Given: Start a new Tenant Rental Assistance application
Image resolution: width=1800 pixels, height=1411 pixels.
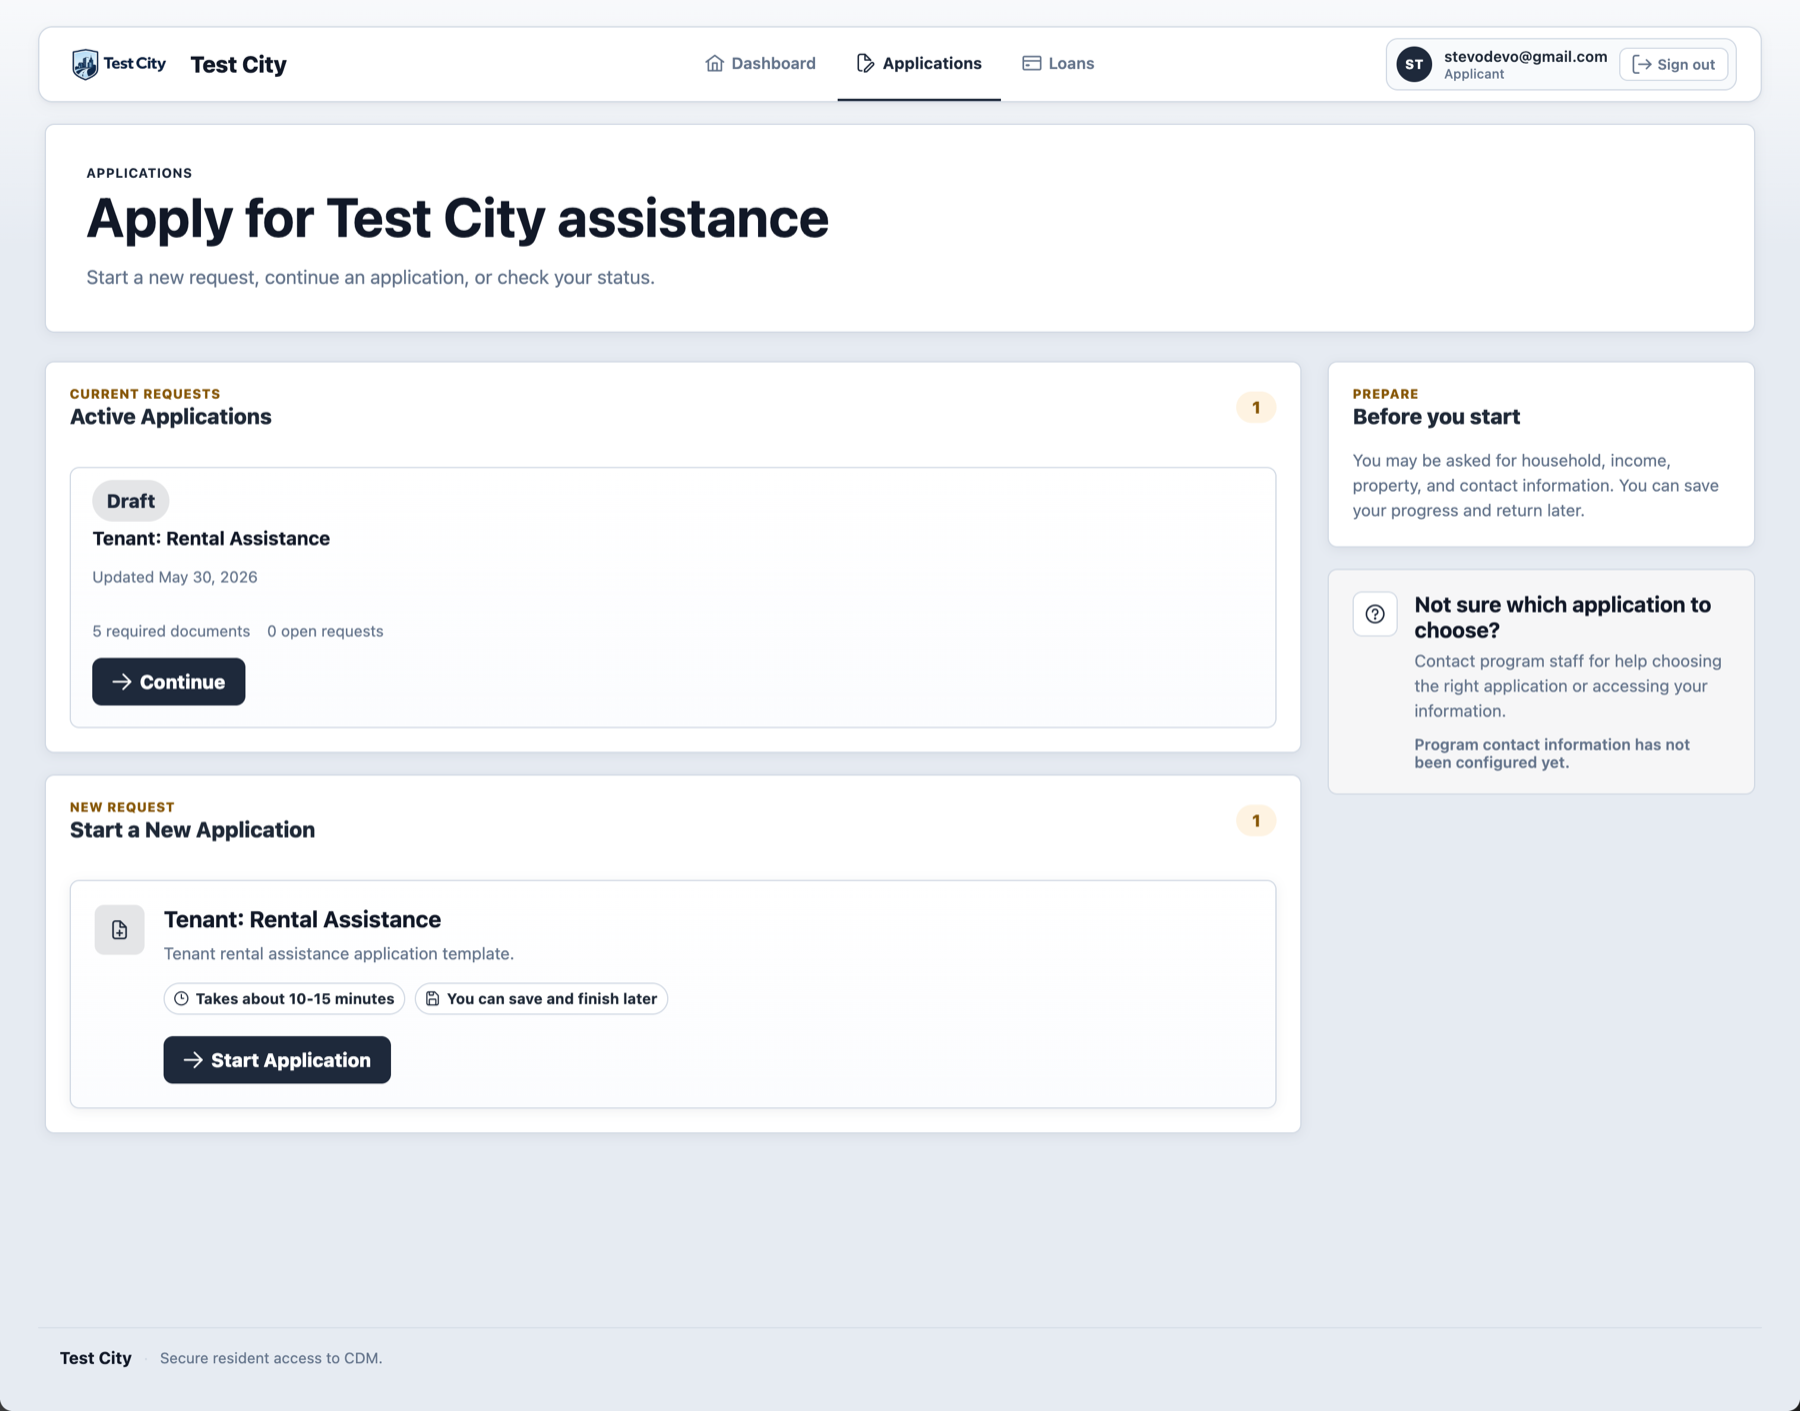Looking at the screenshot, I should tap(277, 1059).
